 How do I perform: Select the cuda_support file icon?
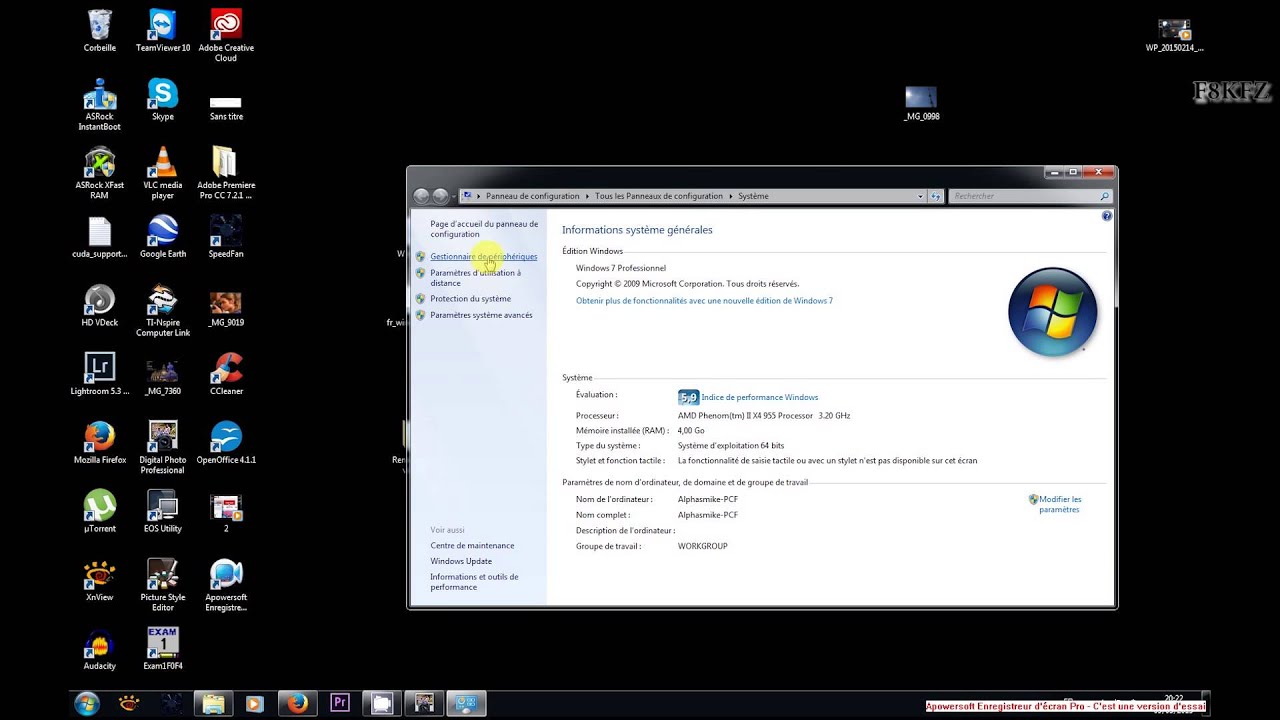click(100, 237)
